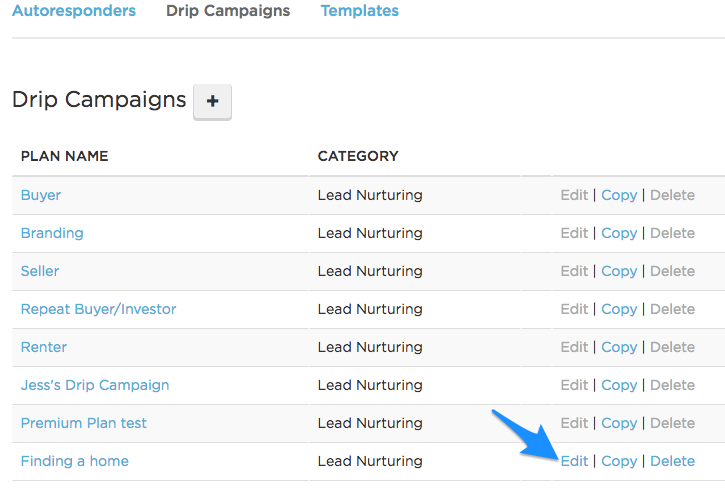725x491 pixels.
Task: Copy the Seller plan
Action: 619,271
